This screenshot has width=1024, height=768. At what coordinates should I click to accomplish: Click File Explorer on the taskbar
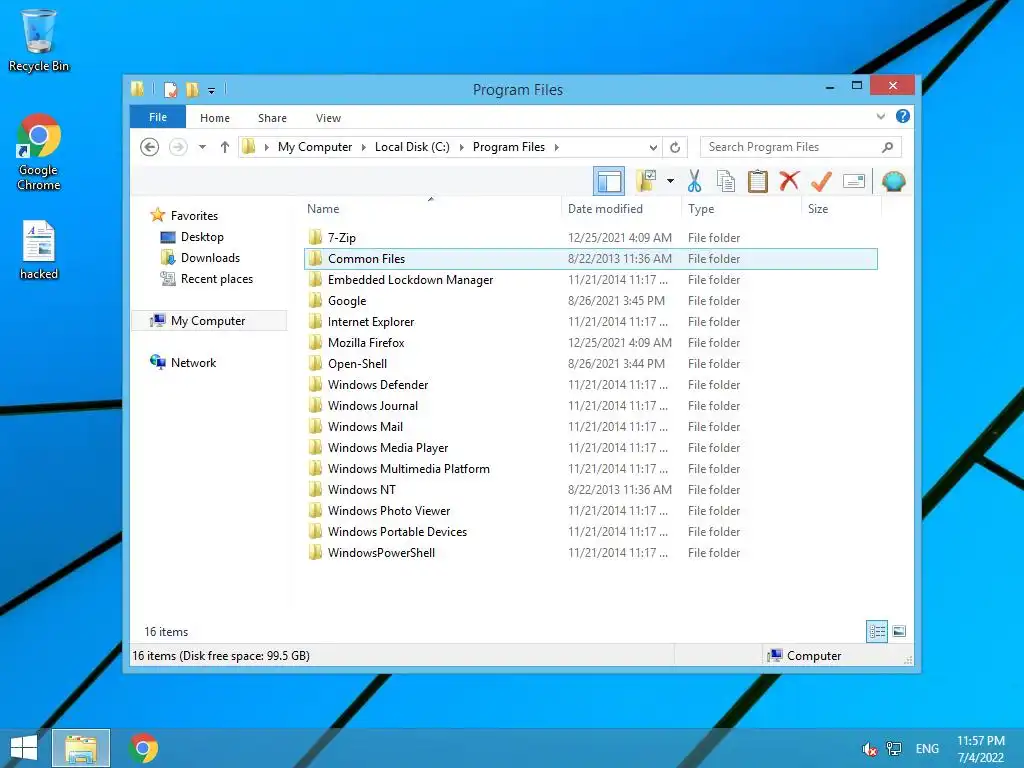81,748
